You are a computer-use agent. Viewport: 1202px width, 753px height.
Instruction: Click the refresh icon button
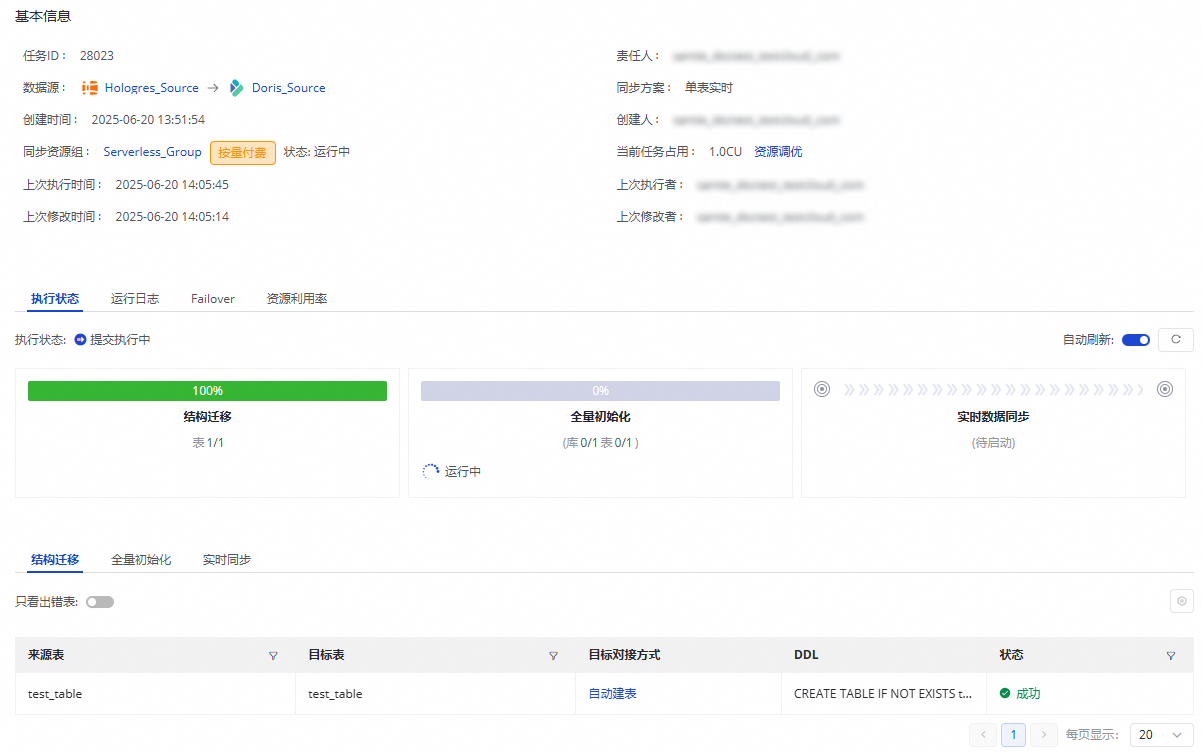pyautogui.click(x=1176, y=340)
